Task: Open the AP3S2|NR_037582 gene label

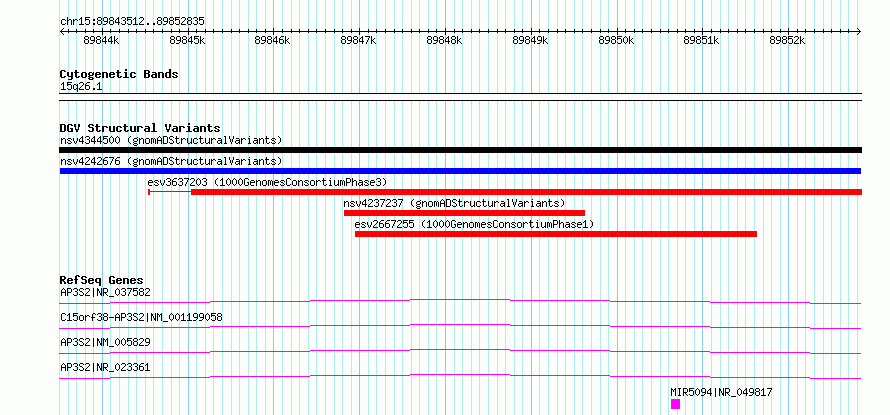Action: coord(105,293)
